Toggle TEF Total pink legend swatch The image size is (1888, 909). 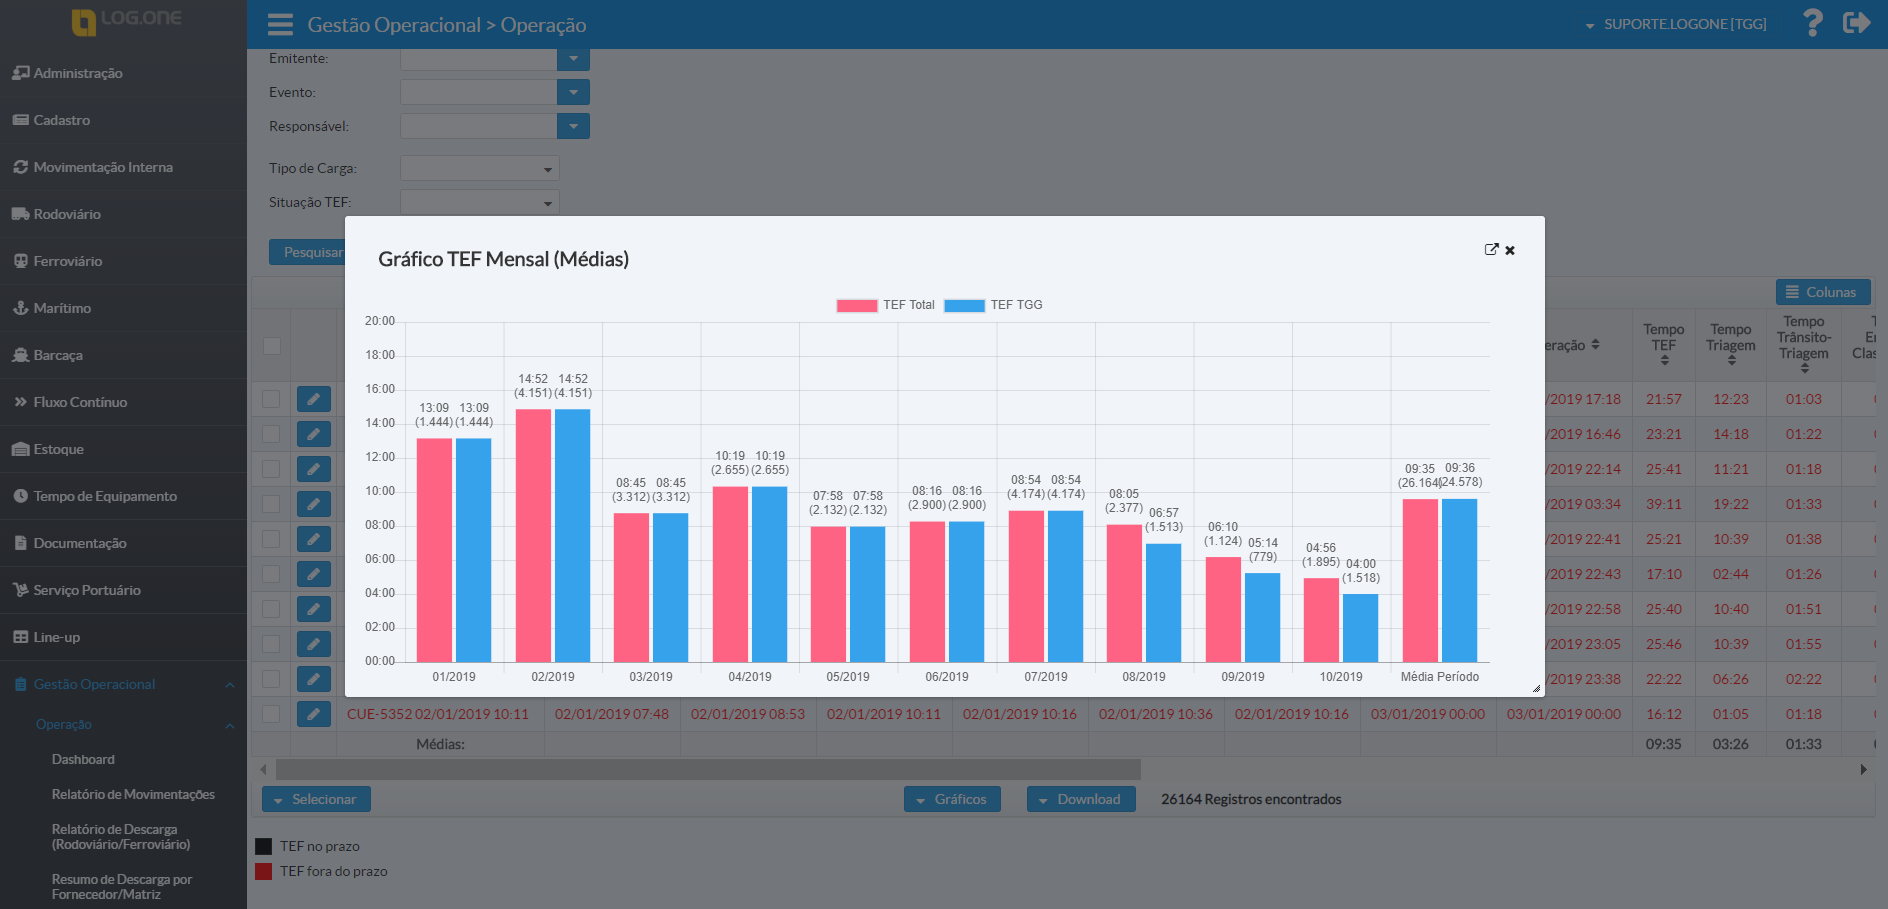[x=856, y=306]
